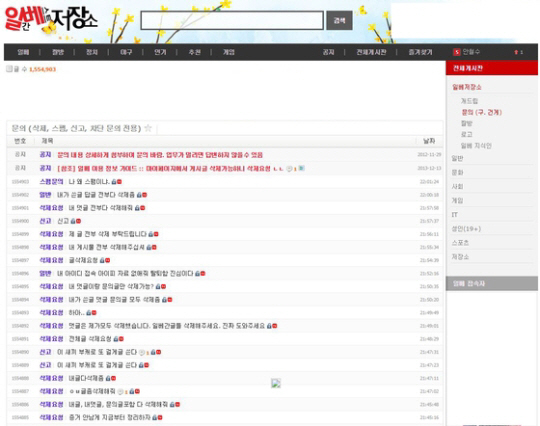Image resolution: width=540 pixels, height=426 pixels.
Task: Open the post '나 왜 스팸이냐.'
Action: [89, 181]
